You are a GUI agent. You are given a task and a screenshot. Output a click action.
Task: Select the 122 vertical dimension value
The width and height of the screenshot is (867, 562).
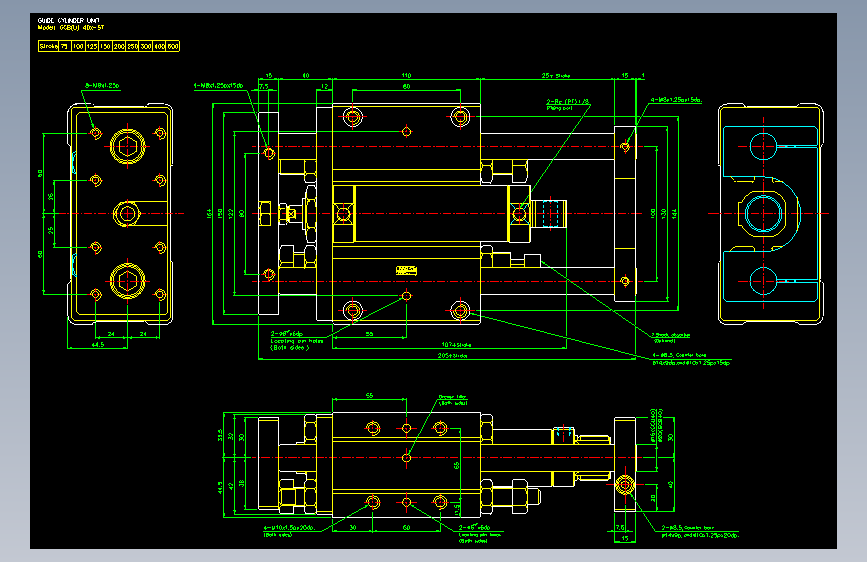pyautogui.click(x=231, y=214)
